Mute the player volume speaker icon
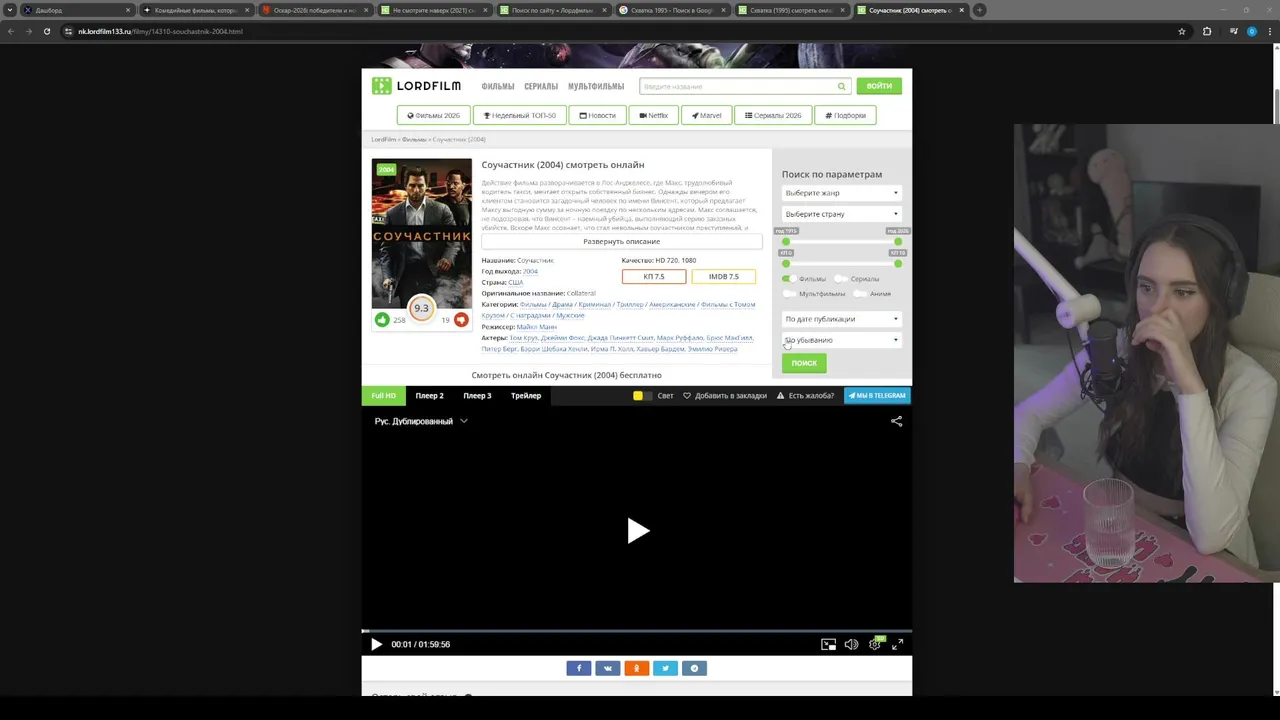Screen dimensions: 1280x720 (851, 644)
